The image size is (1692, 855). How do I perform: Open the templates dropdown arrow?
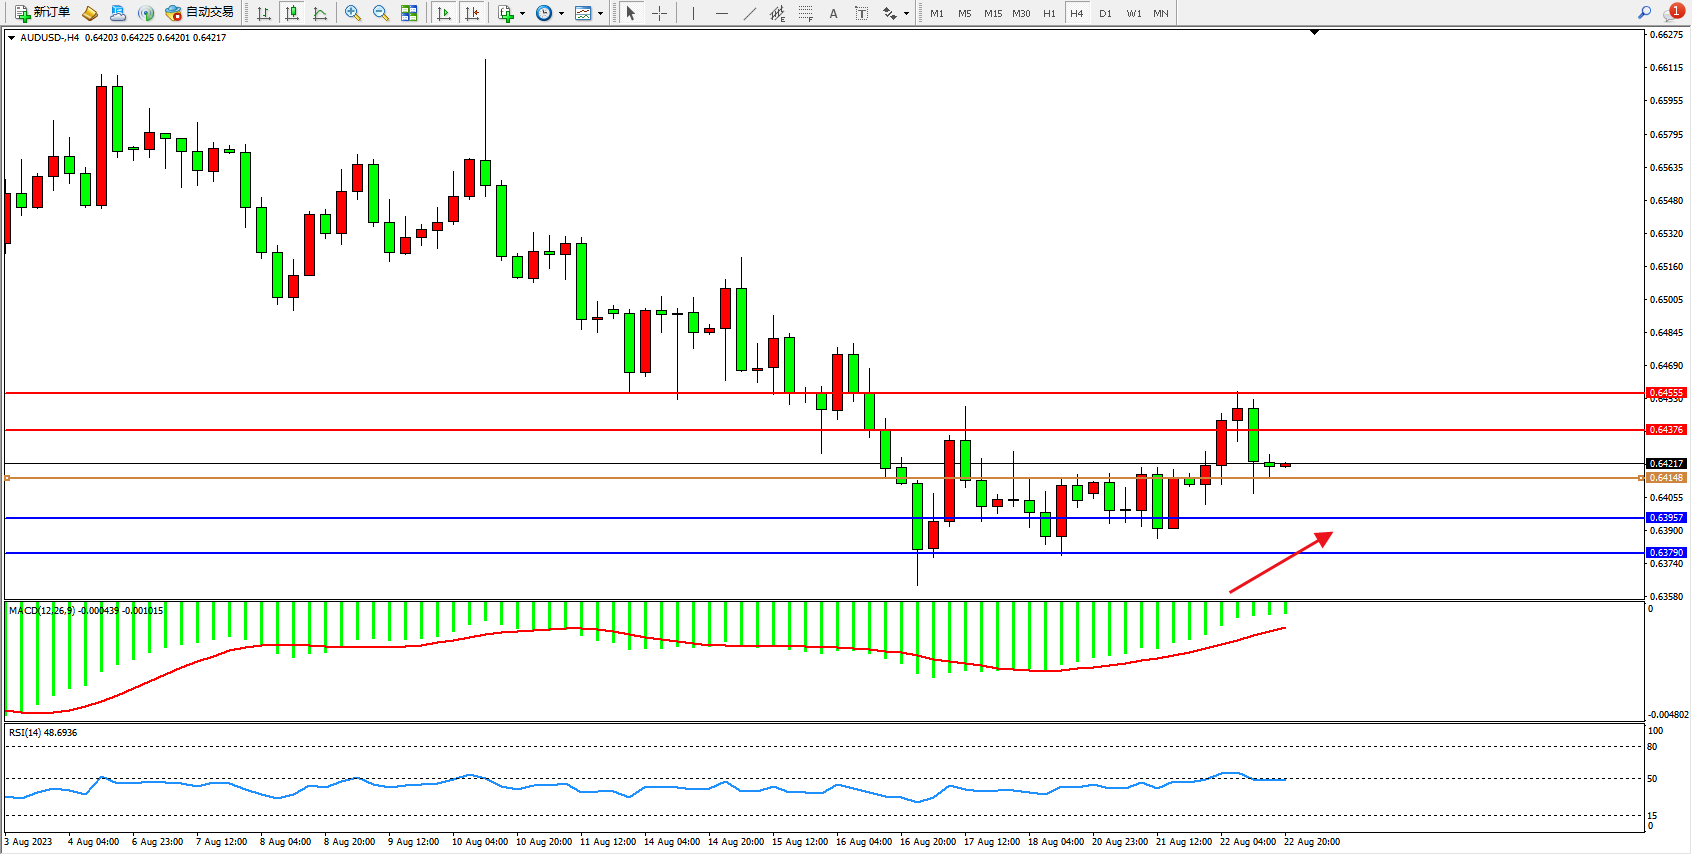(x=600, y=14)
